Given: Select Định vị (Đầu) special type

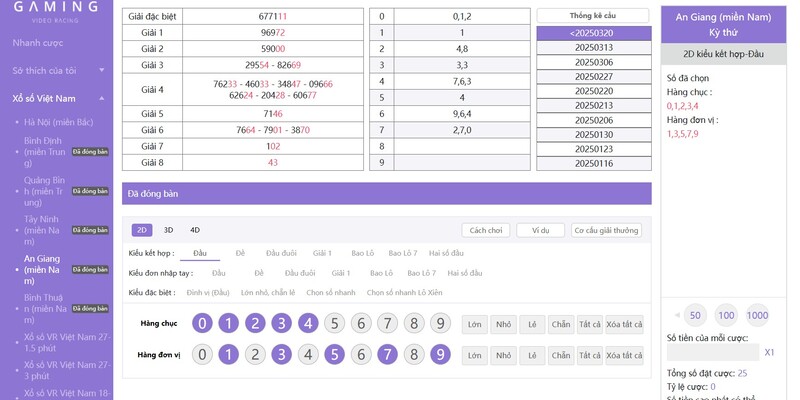Looking at the screenshot, I should click(x=208, y=292).
